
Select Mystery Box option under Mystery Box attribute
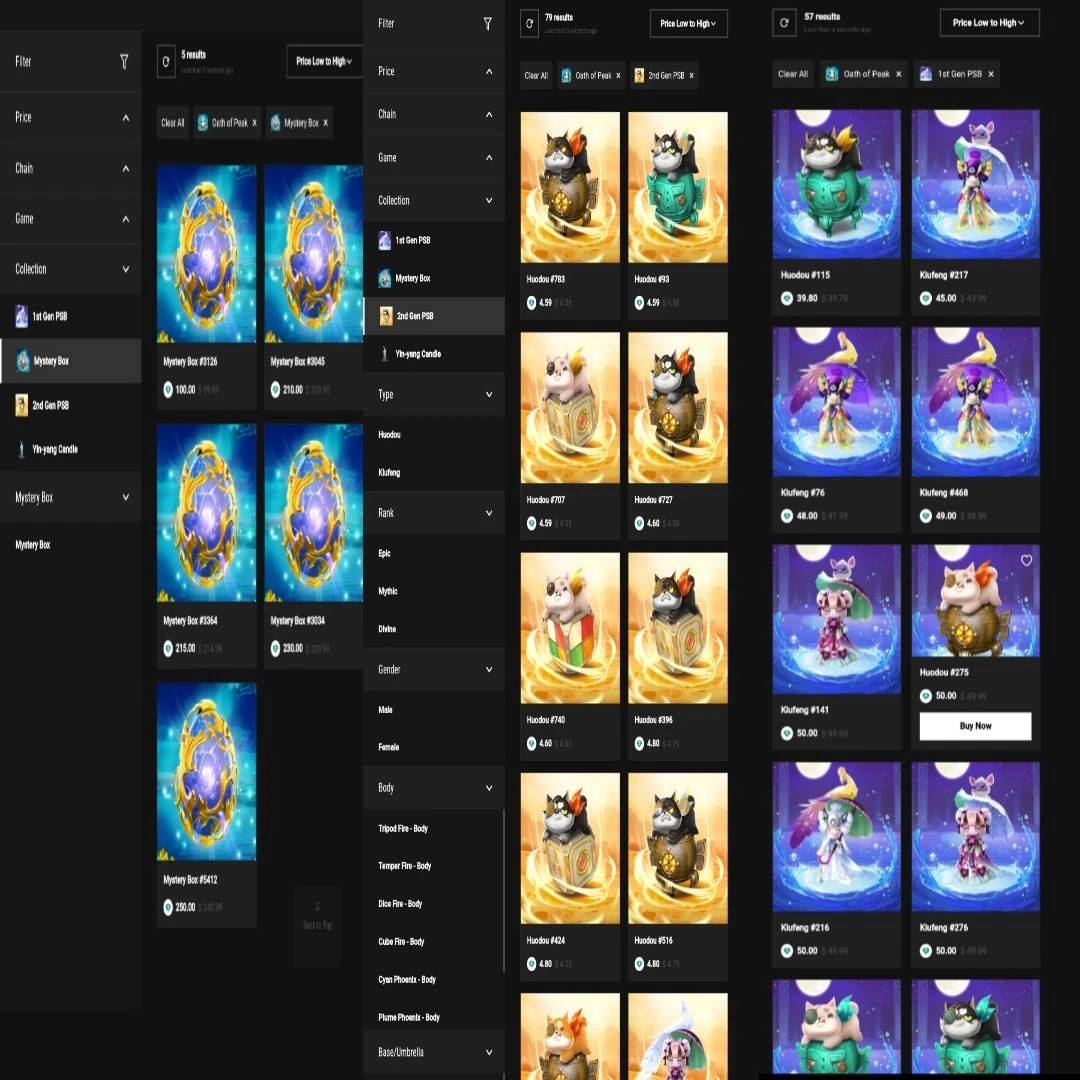pyautogui.click(x=33, y=545)
